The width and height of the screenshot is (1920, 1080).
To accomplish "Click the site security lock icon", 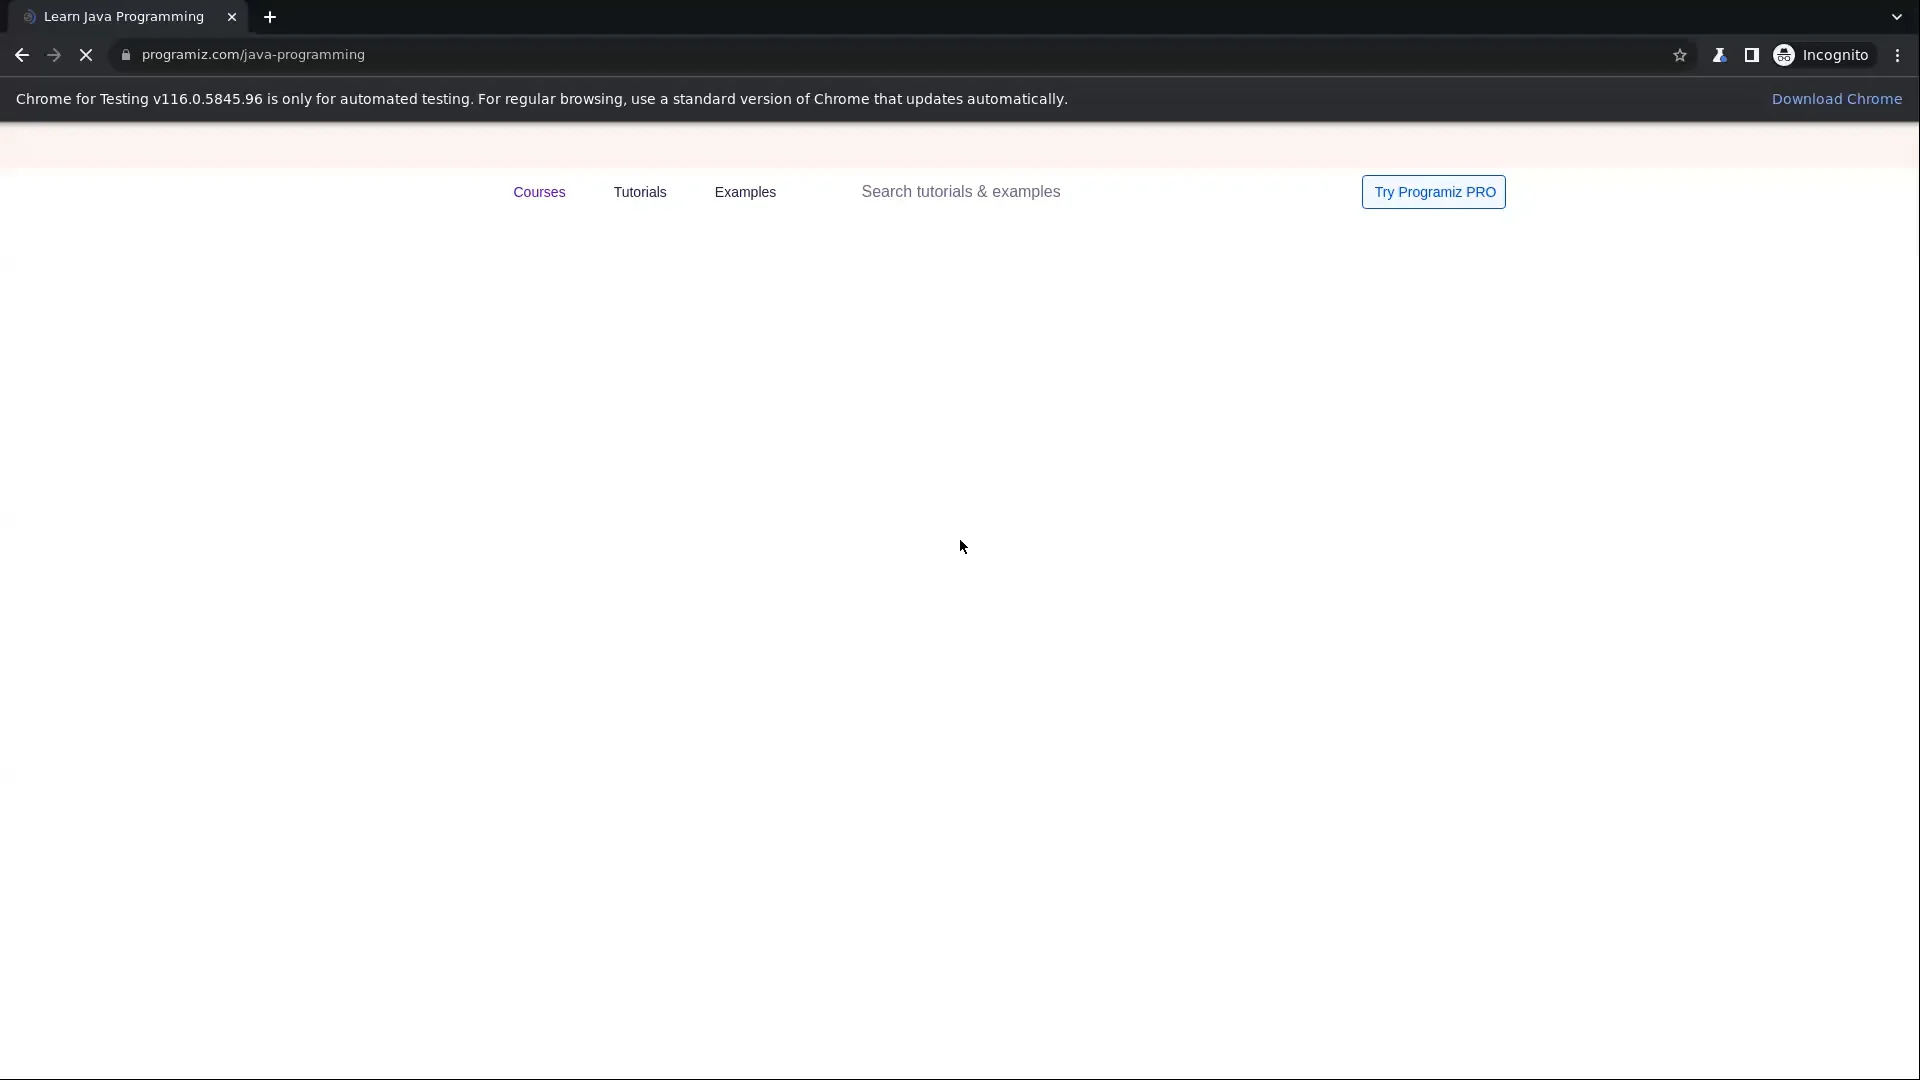I will (x=126, y=55).
